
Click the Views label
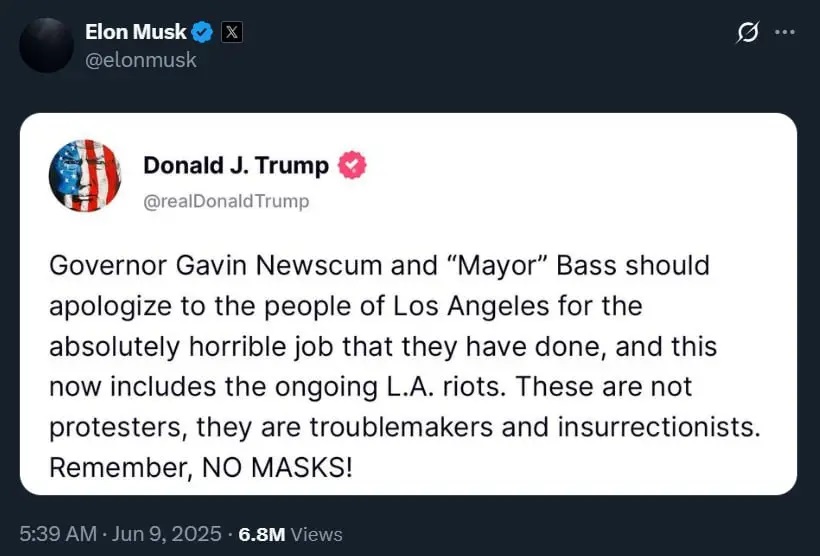pyautogui.click(x=316, y=535)
